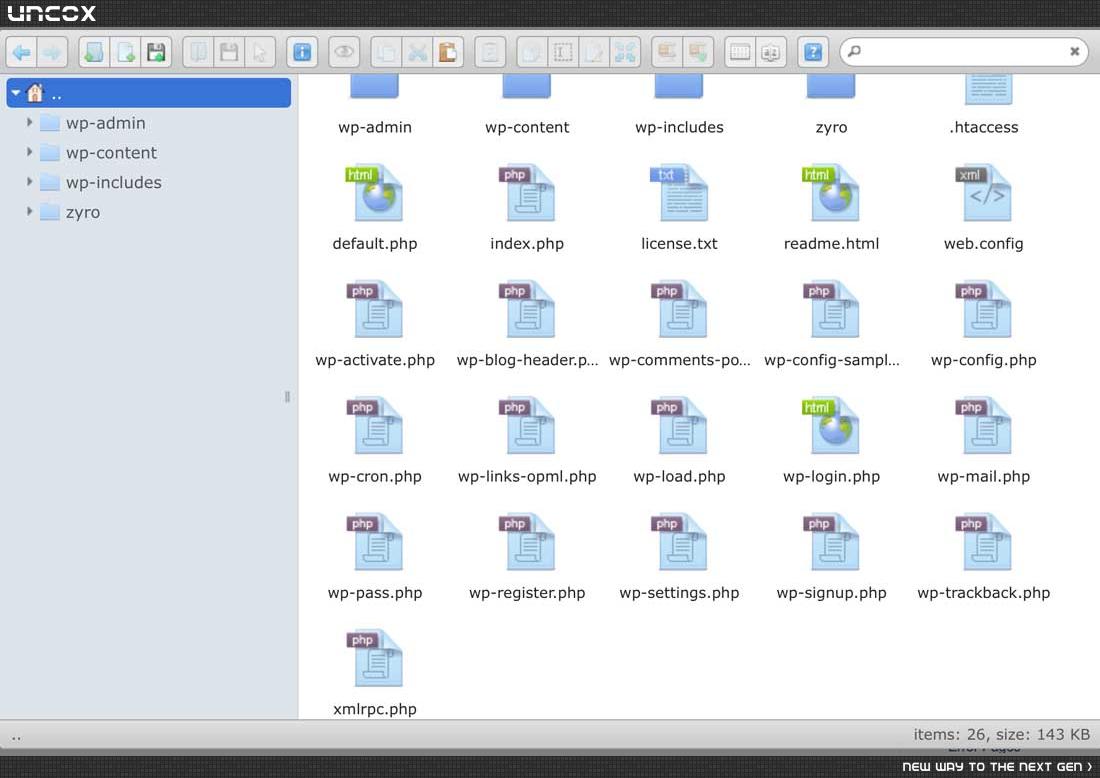Toggle quick look preview eye icon
This screenshot has width=1100, height=778.
(x=344, y=52)
